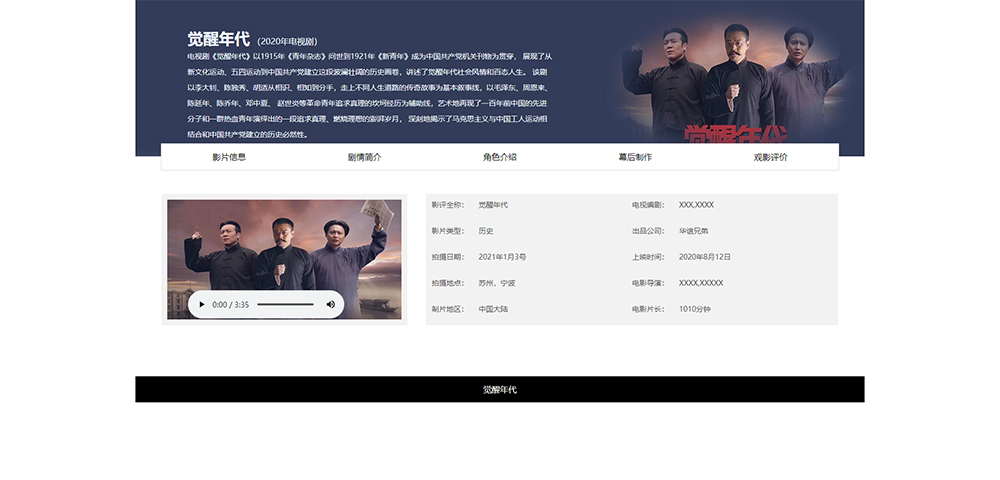Click the 拍摄日期 label
Viewport: 1000px width, 480px height.
(448, 258)
